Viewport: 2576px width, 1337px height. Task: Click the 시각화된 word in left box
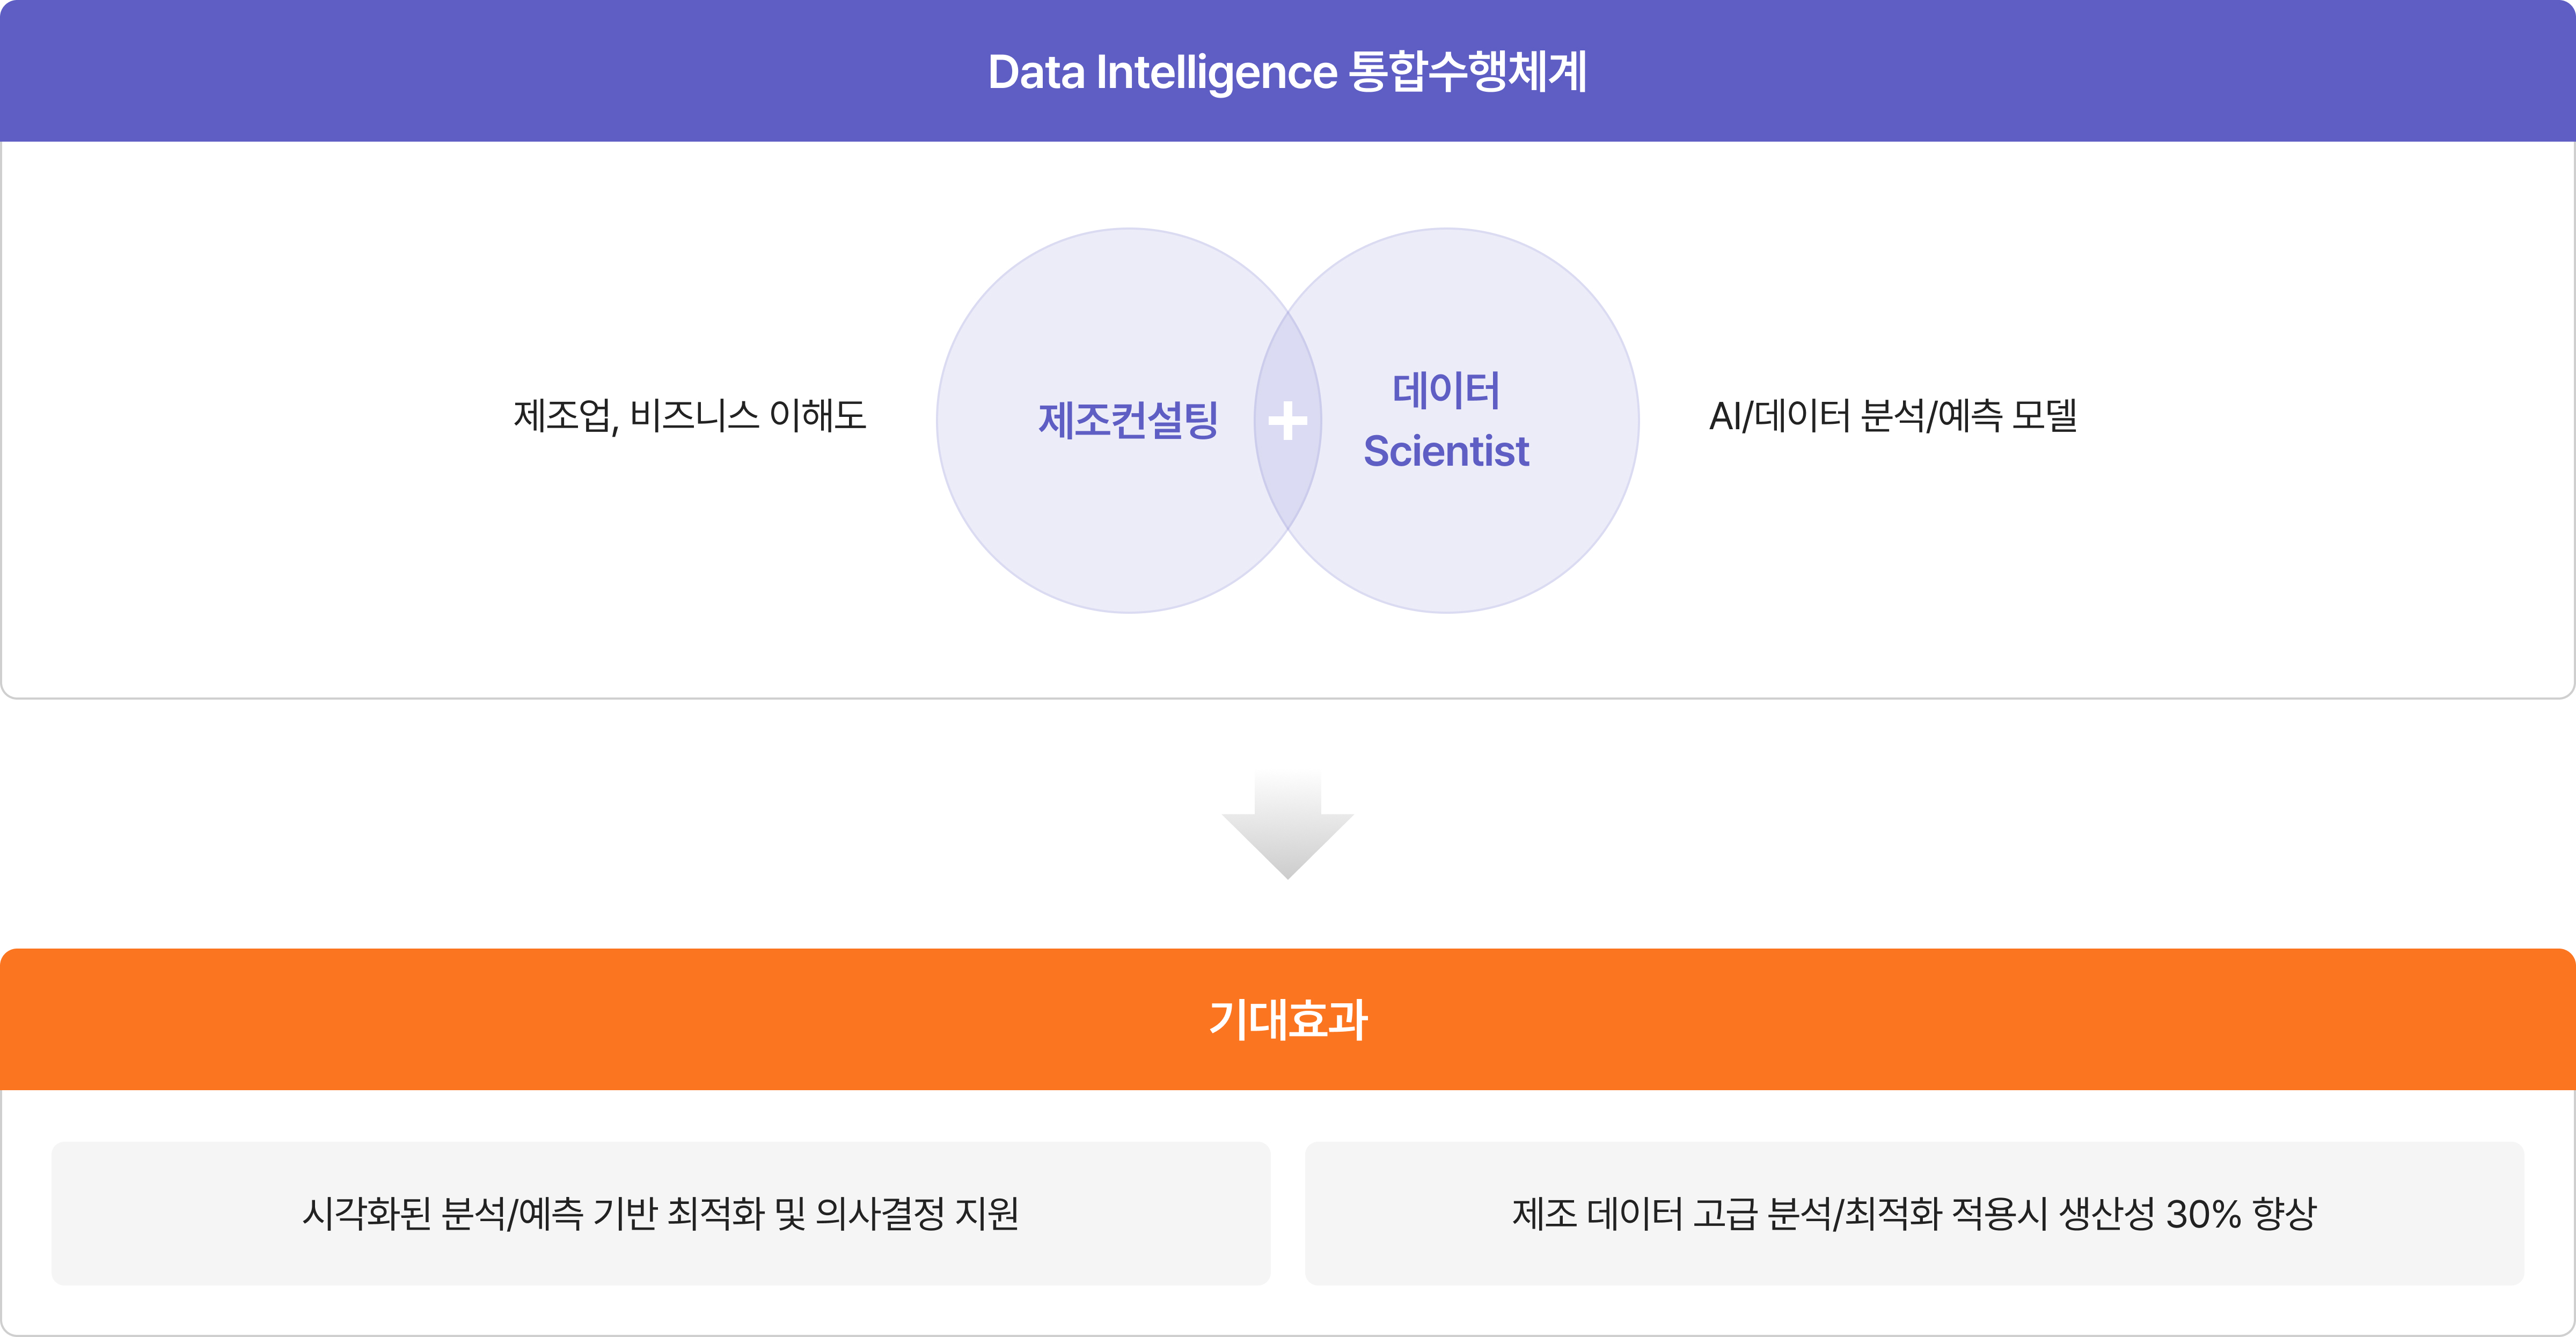[366, 1213]
